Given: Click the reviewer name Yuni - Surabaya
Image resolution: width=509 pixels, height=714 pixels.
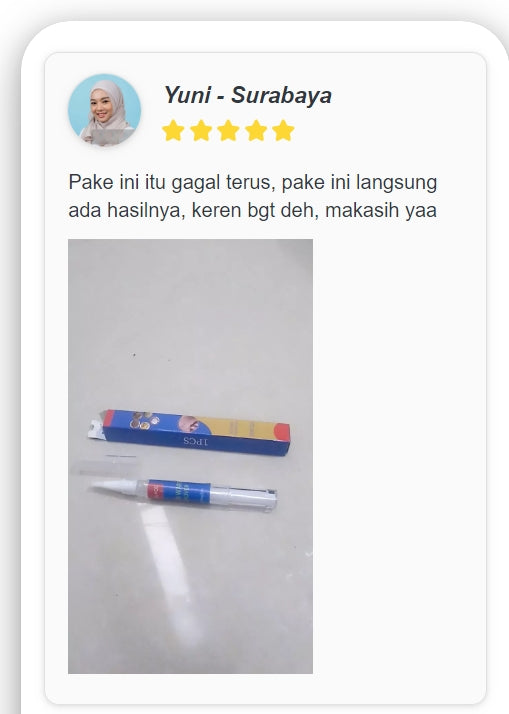Looking at the screenshot, I should [x=248, y=95].
